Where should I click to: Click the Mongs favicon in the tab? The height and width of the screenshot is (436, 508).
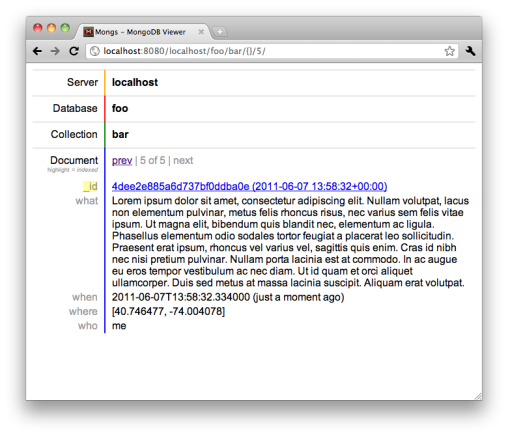(x=88, y=32)
